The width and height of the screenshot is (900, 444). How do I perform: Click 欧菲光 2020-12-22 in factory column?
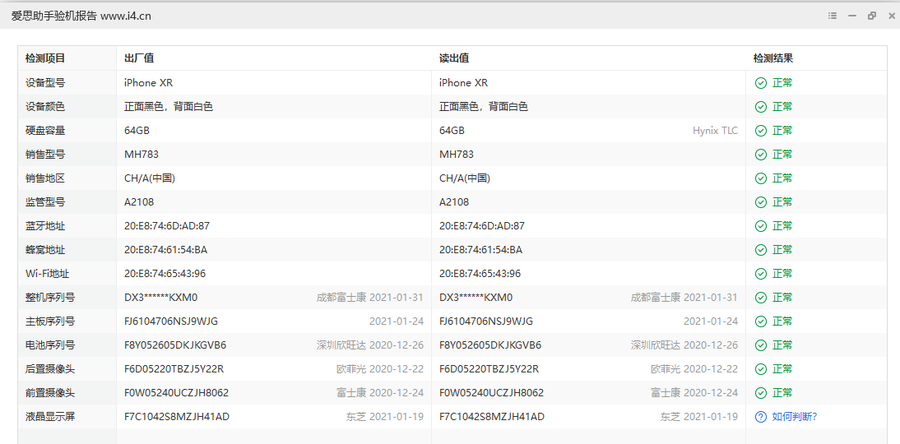tap(380, 369)
